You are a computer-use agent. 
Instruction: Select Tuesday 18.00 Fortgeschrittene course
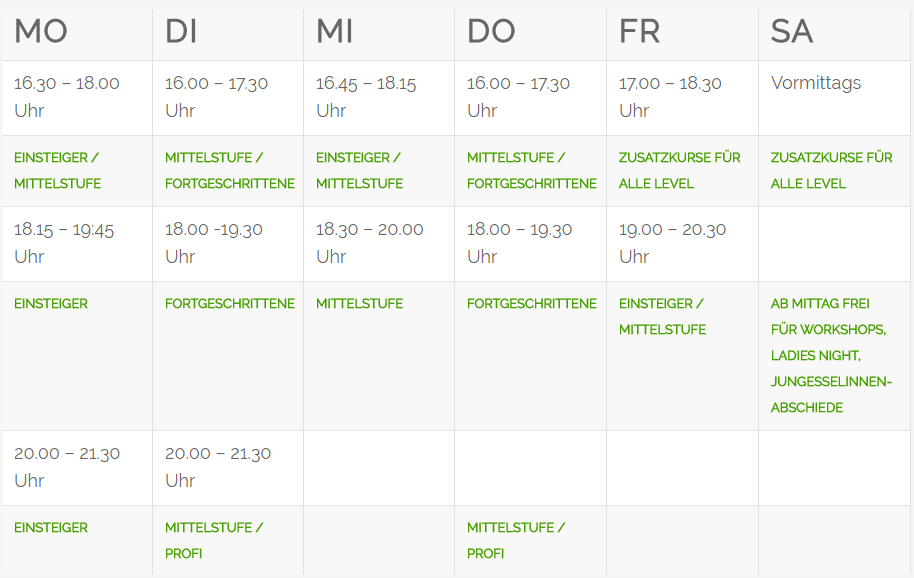click(230, 304)
